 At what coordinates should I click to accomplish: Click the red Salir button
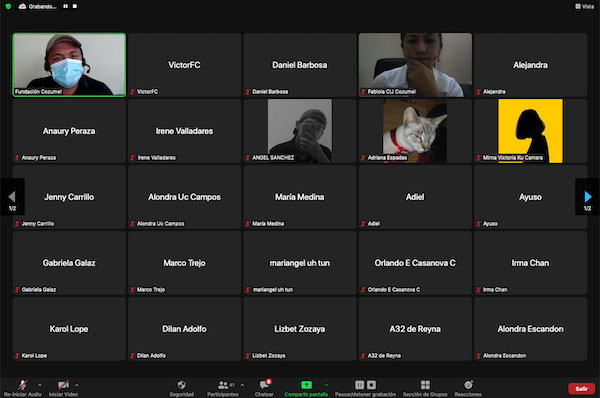(582, 388)
